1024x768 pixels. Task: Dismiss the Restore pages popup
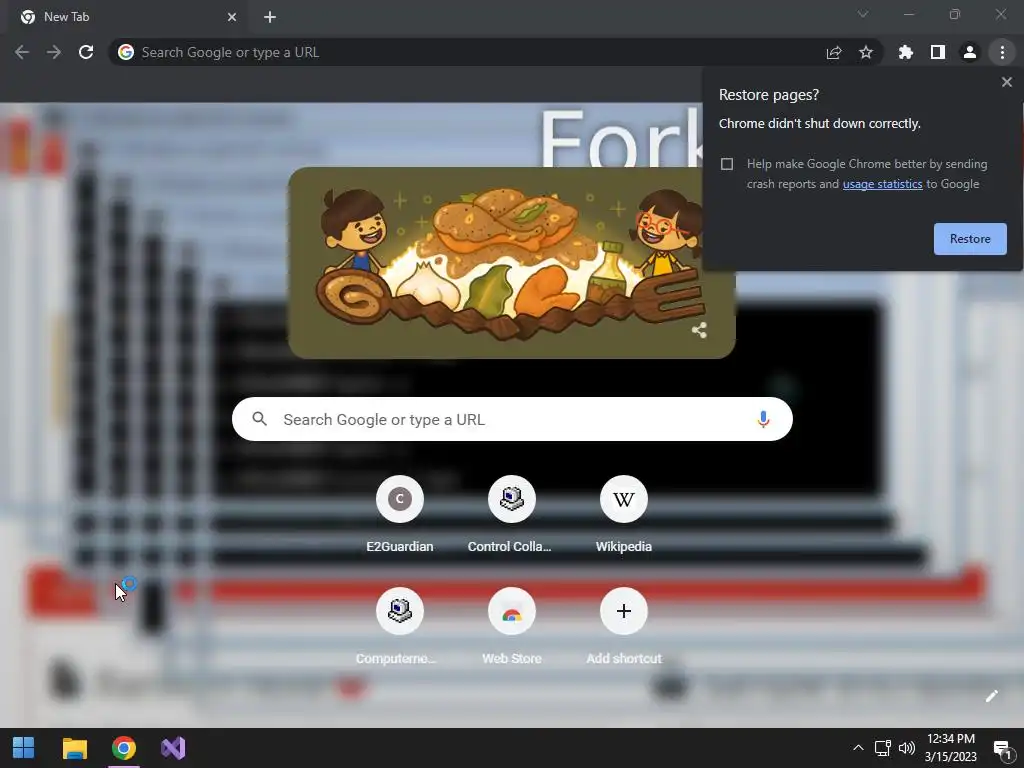pyautogui.click(x=1006, y=82)
